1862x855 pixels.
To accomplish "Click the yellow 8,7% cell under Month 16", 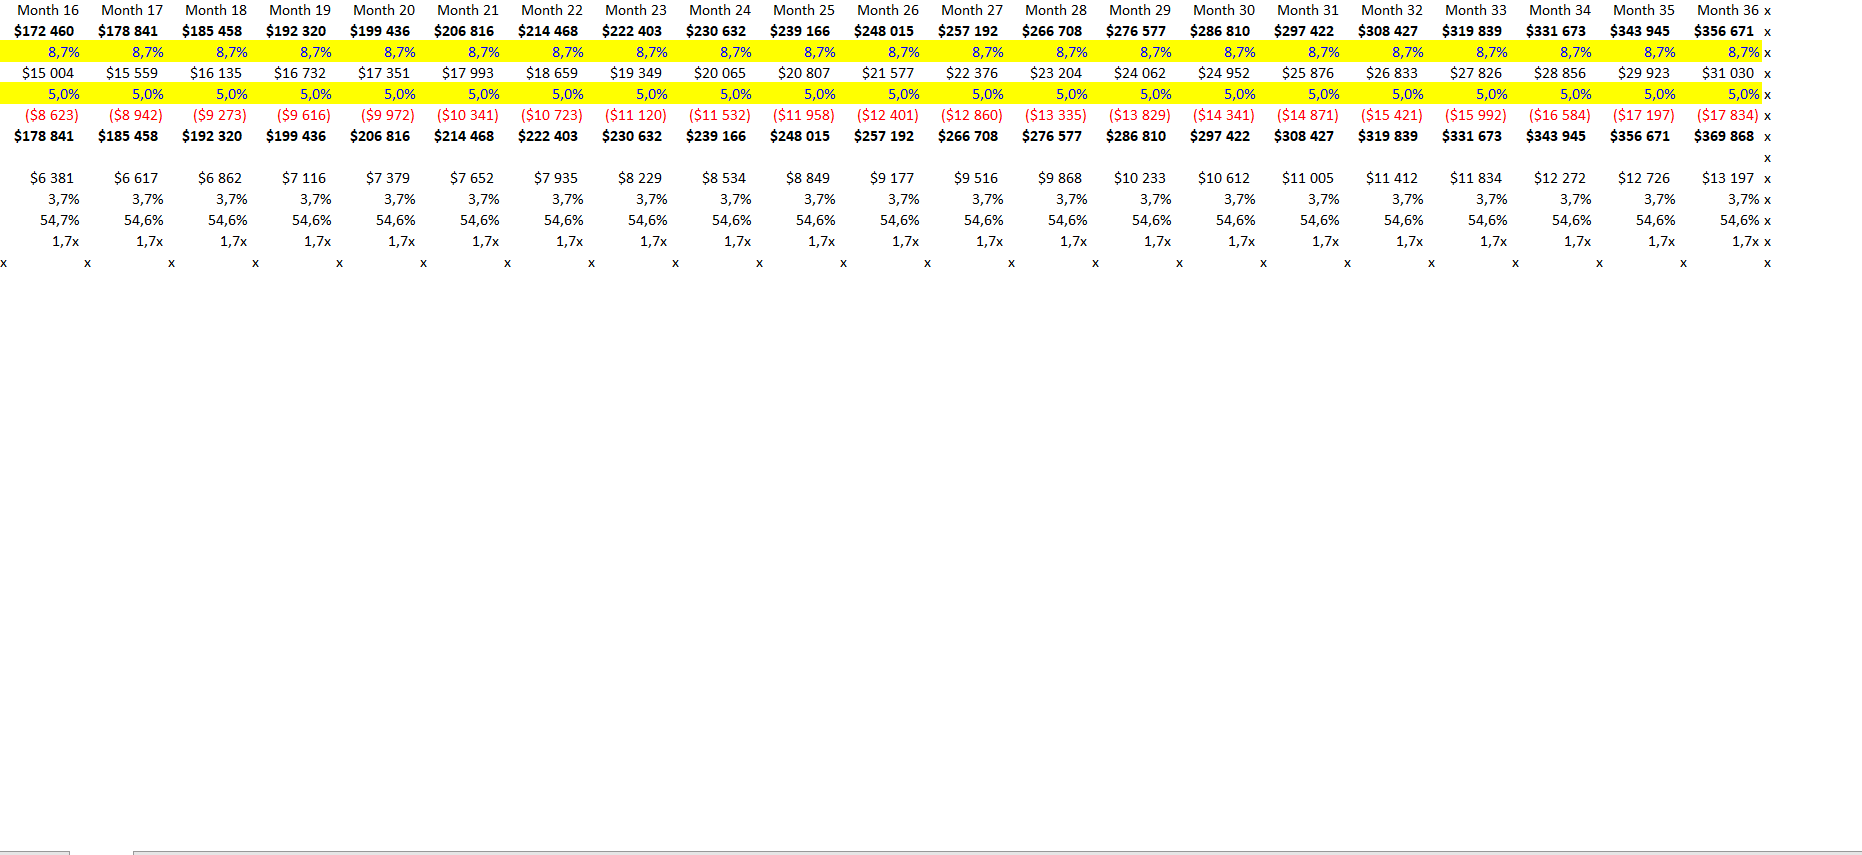I will pos(64,52).
